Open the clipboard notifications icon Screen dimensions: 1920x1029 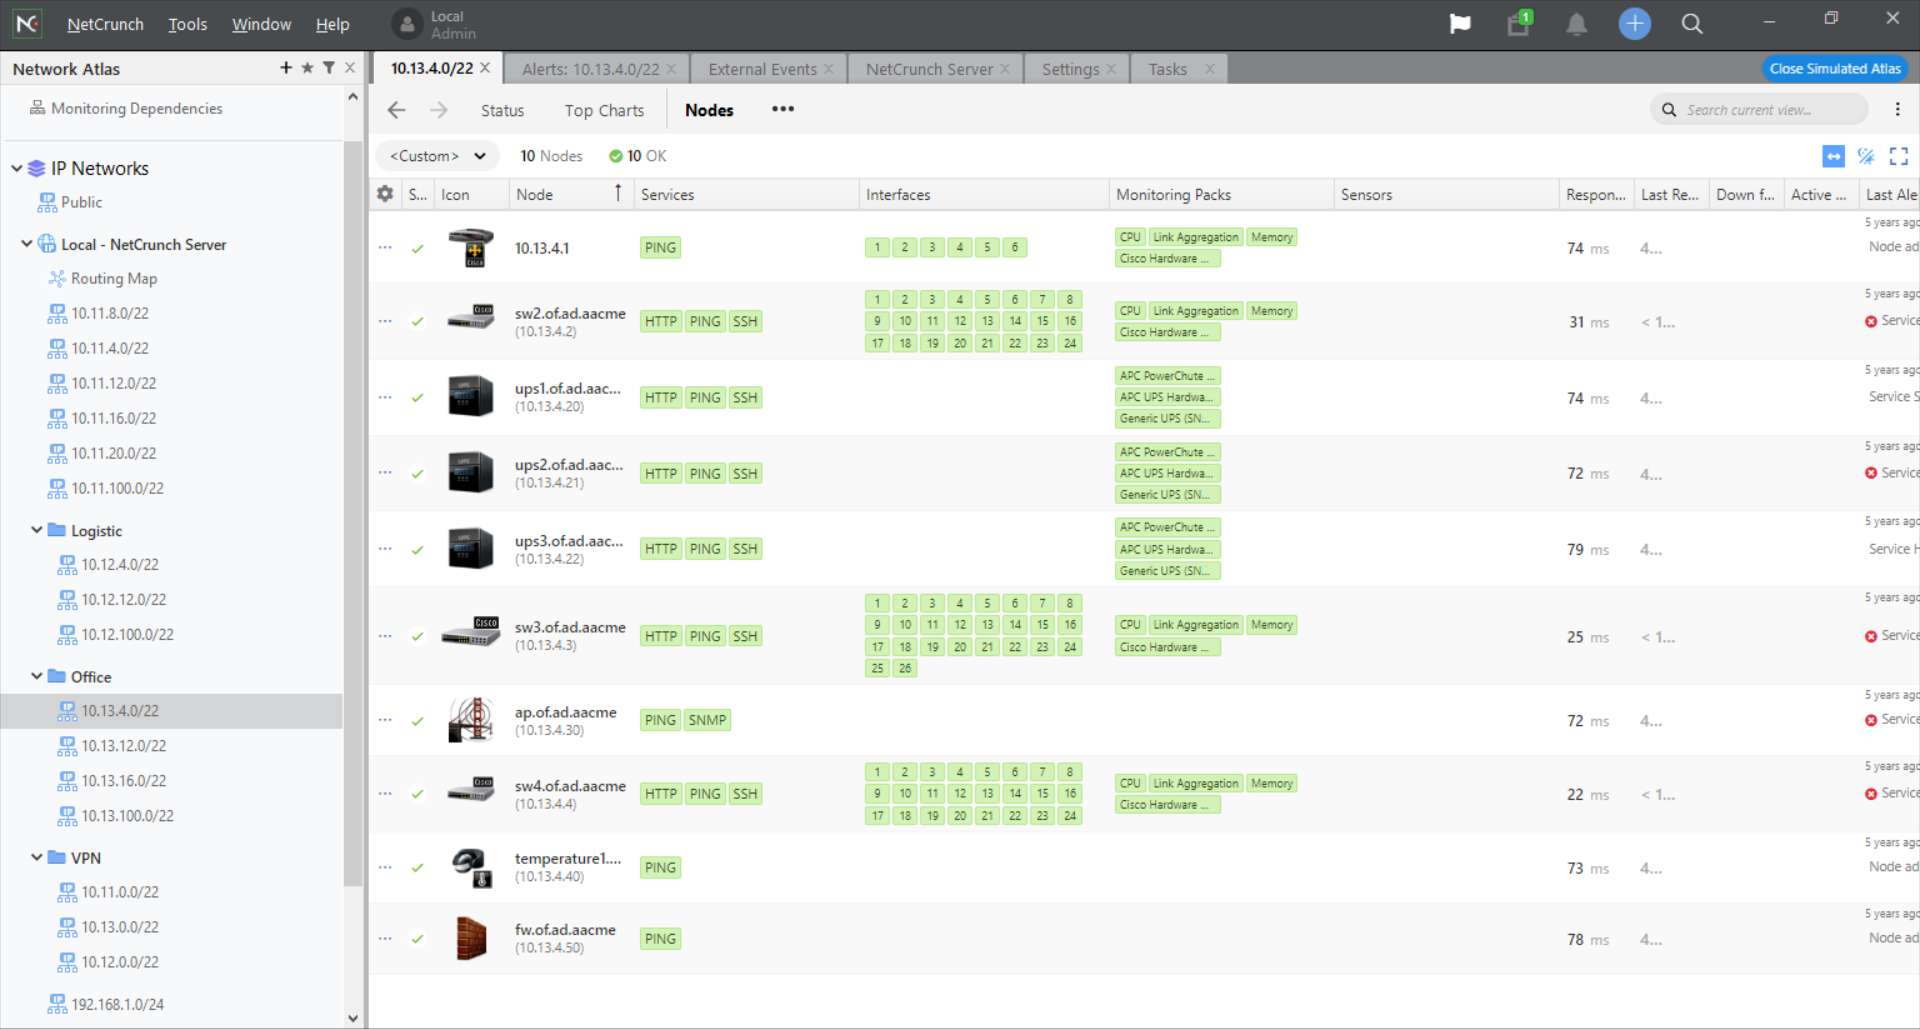point(1519,24)
